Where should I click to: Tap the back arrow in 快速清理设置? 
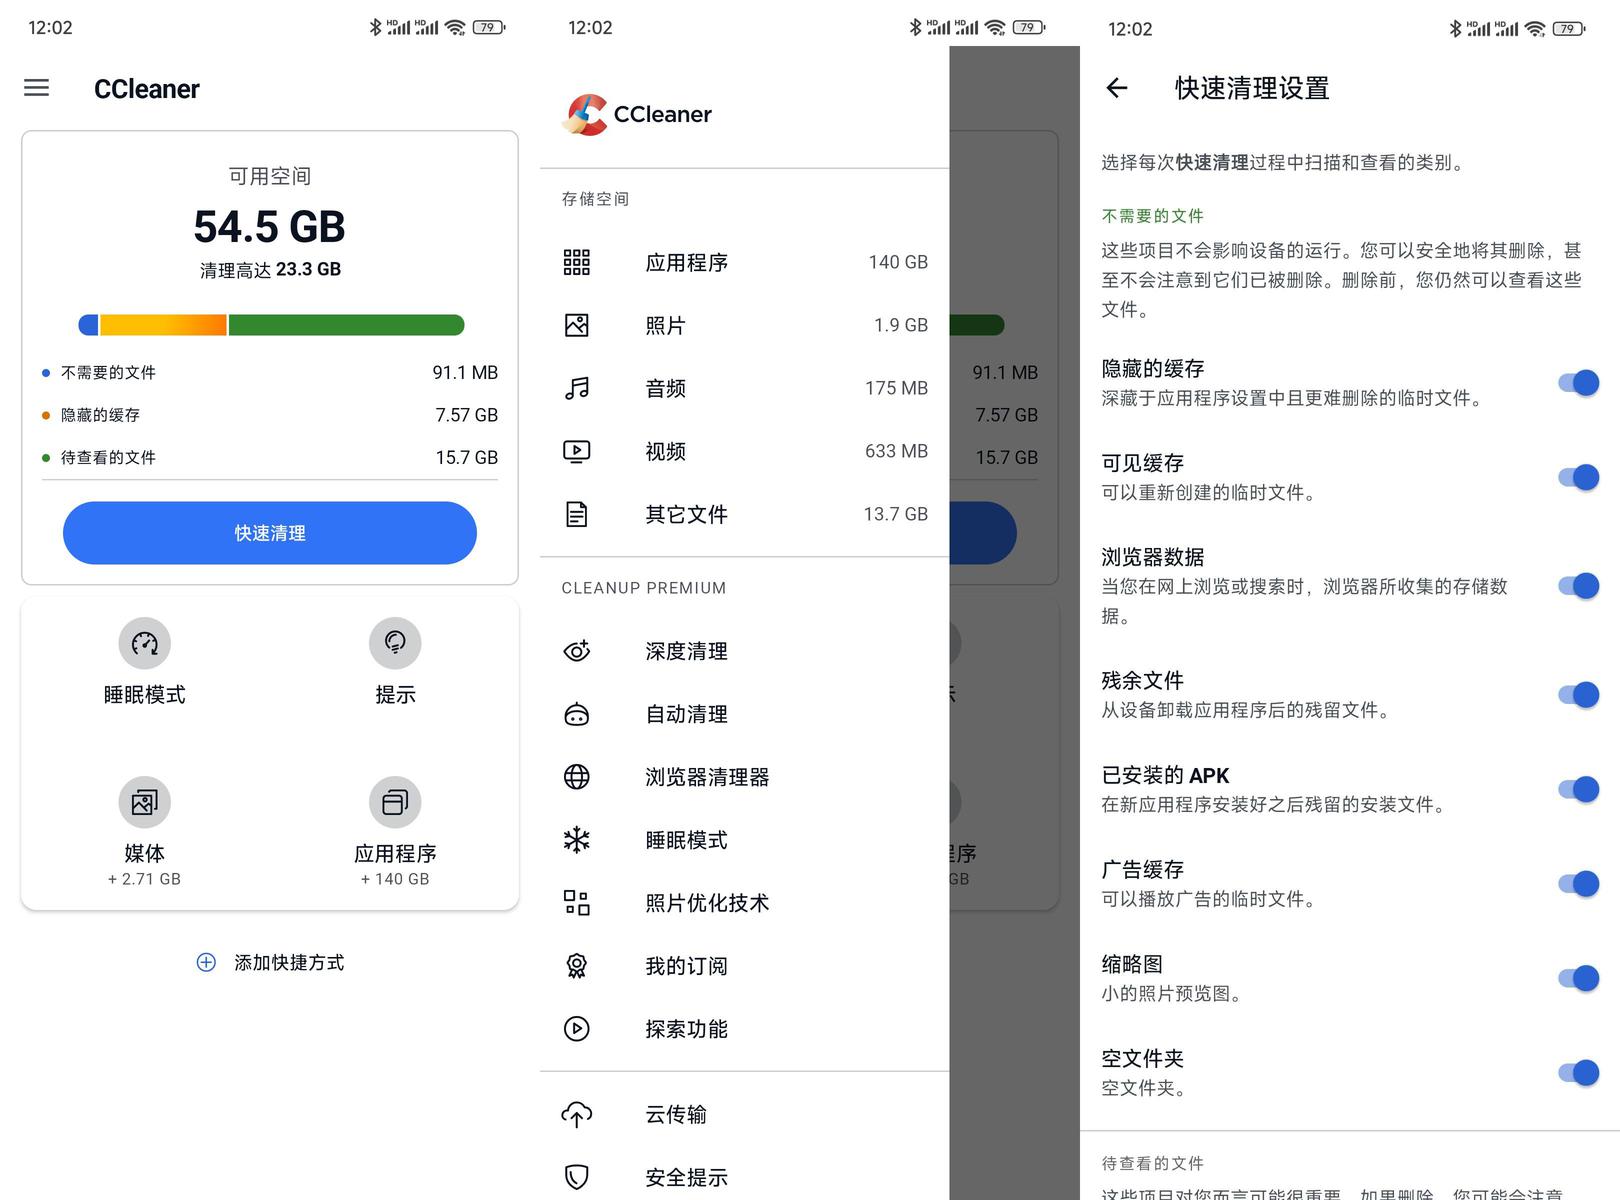[x=1117, y=88]
